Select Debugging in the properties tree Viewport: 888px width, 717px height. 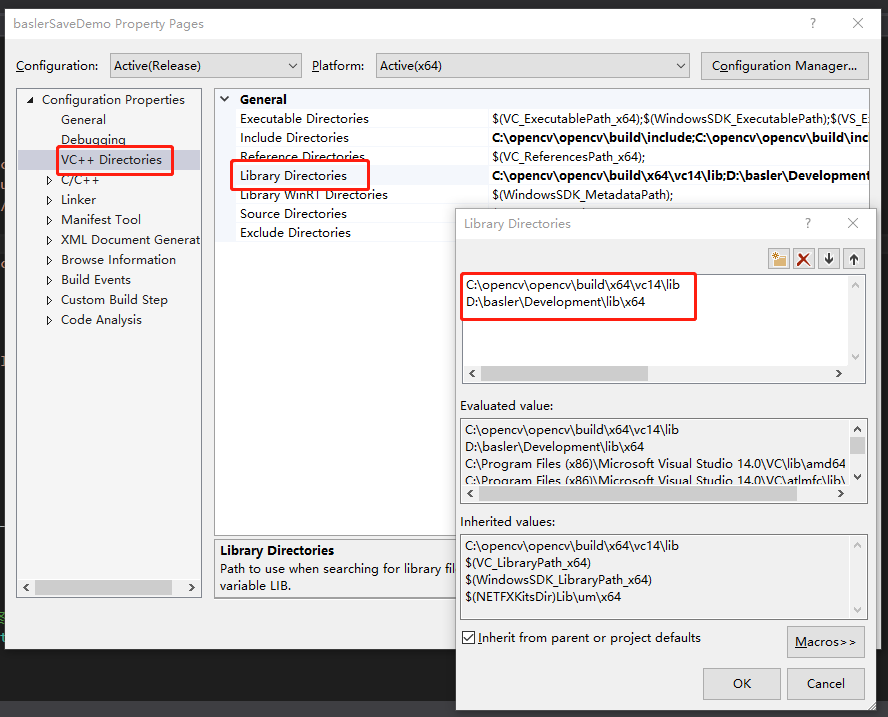92,139
